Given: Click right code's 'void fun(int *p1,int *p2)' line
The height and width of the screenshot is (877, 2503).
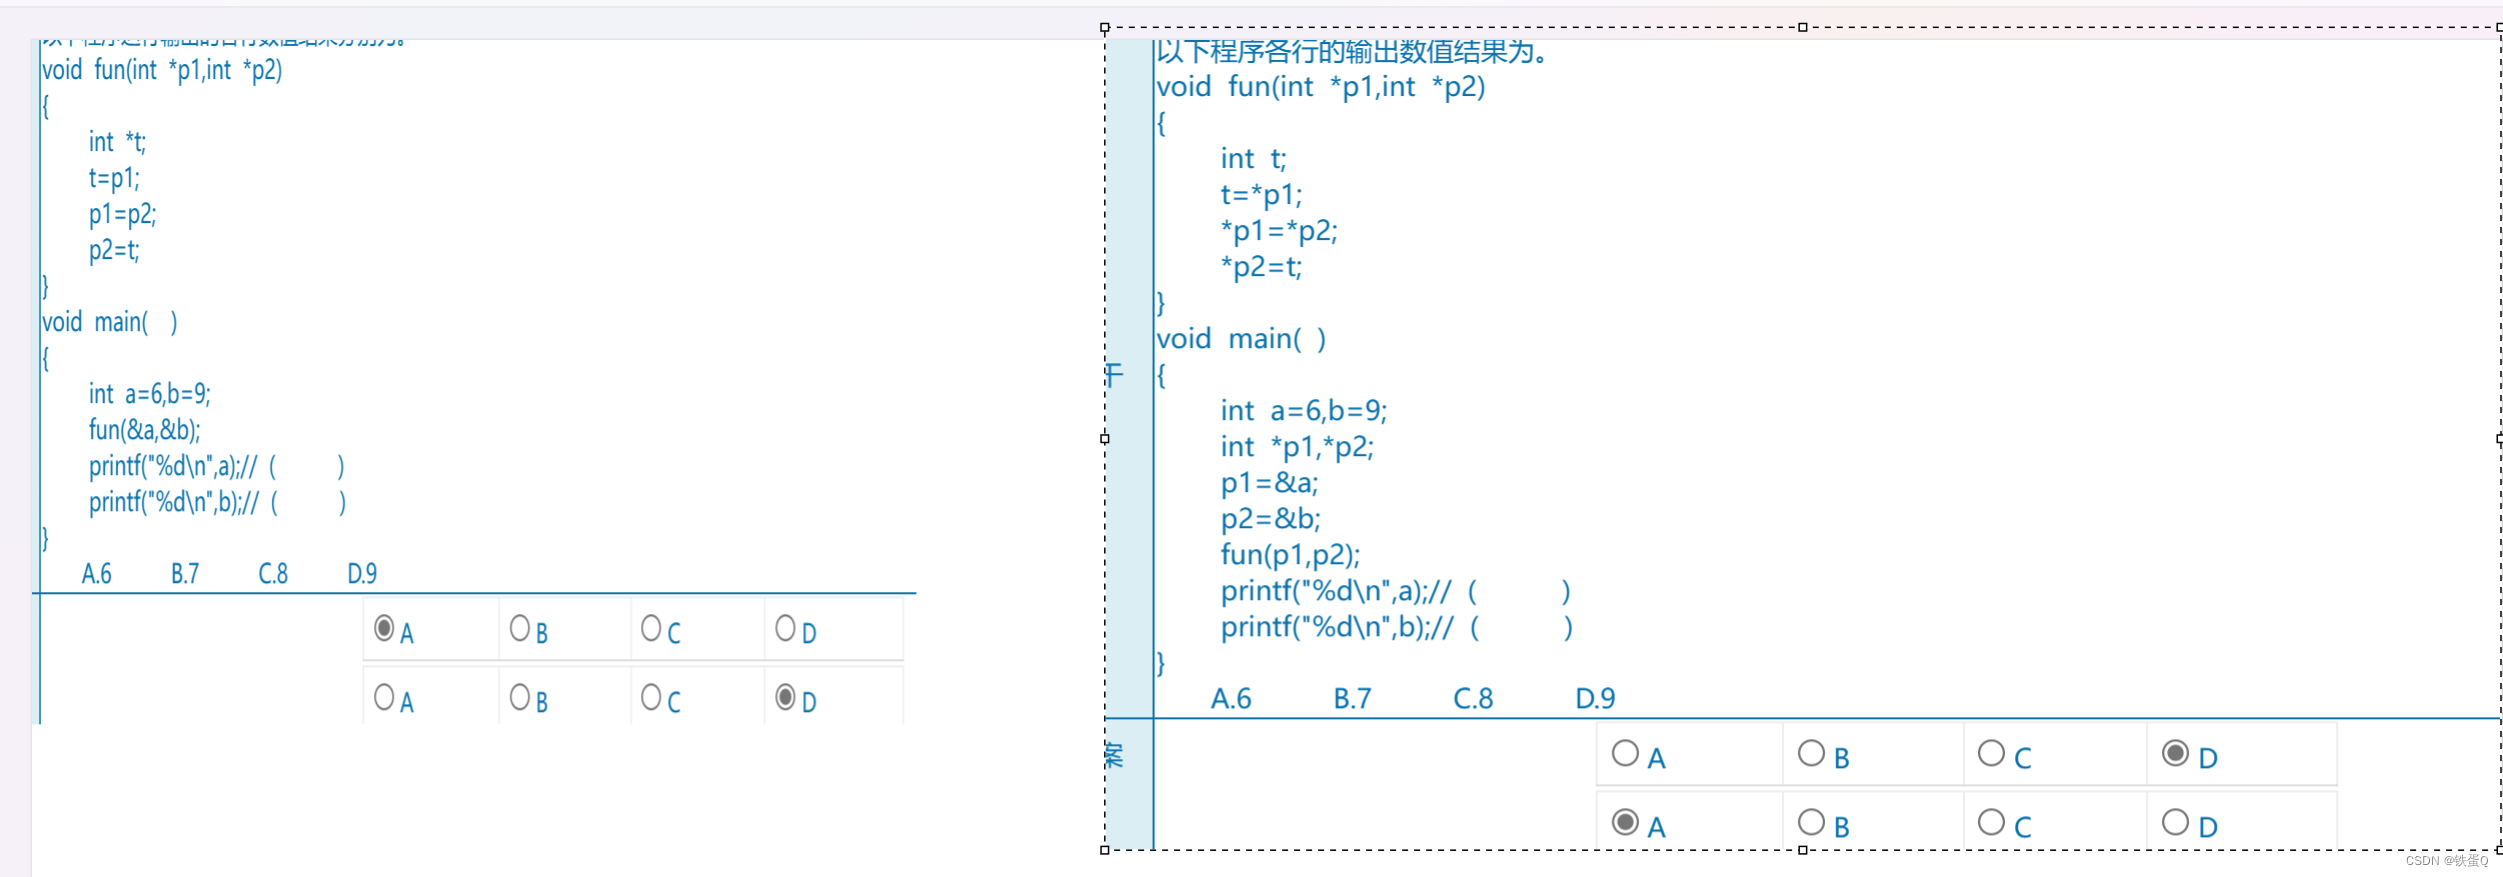Looking at the screenshot, I should click(x=1321, y=87).
